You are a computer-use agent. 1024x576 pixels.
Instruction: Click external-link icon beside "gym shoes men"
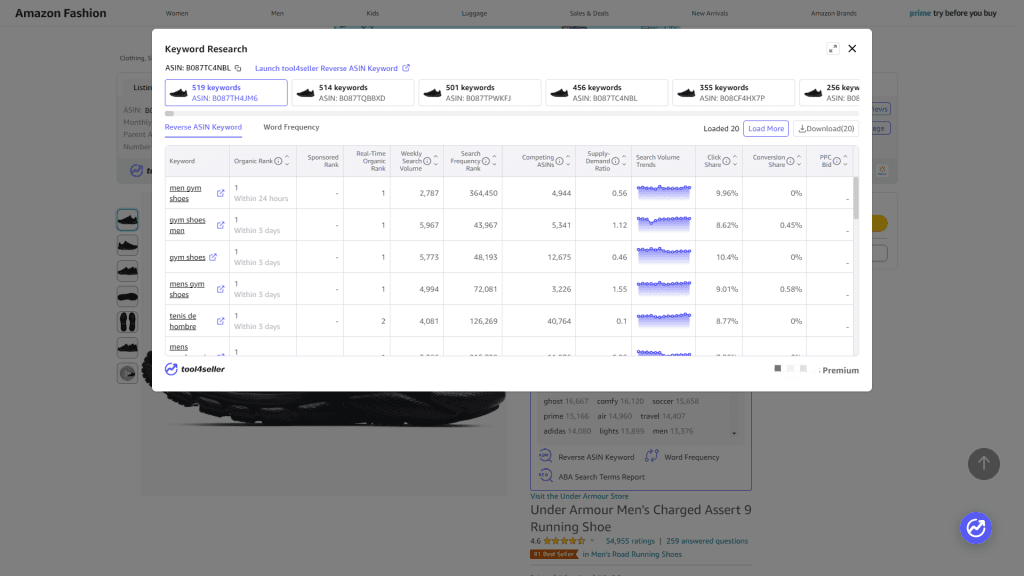[221, 225]
